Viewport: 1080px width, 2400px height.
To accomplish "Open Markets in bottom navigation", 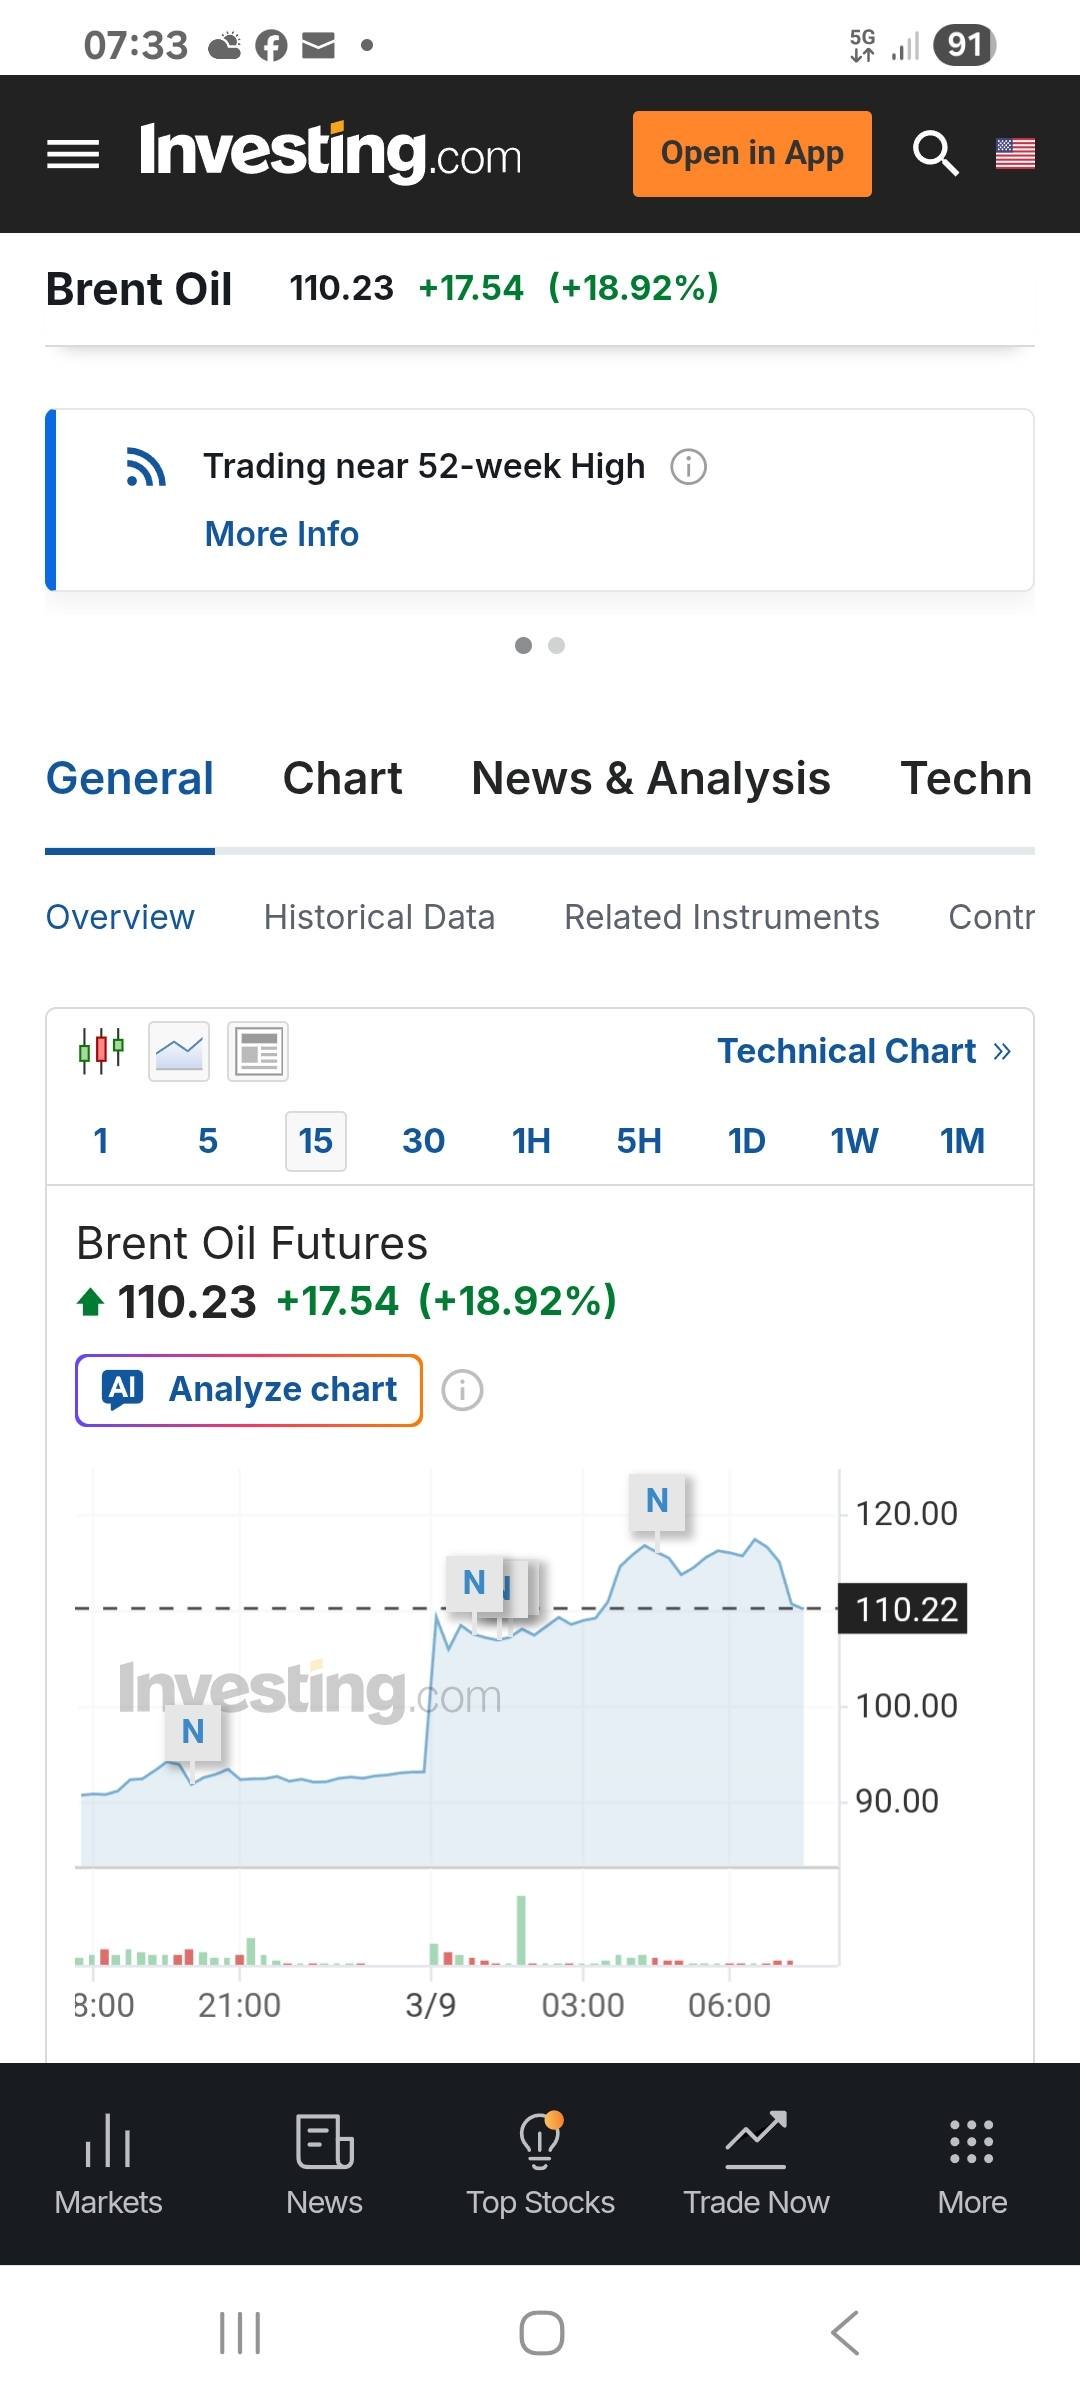I will (108, 2164).
